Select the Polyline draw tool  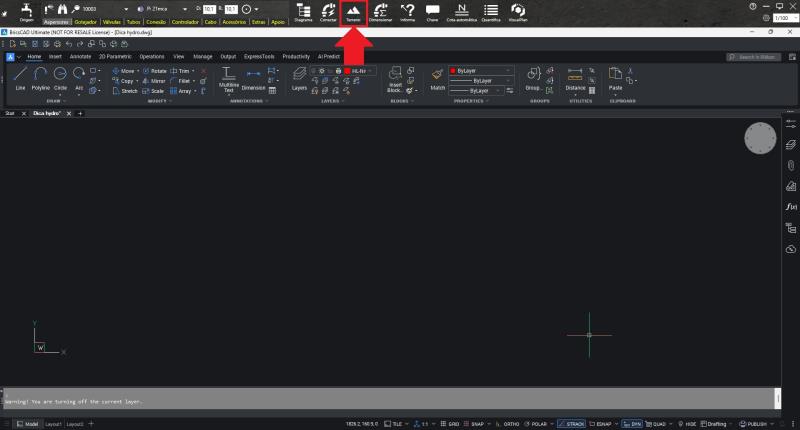[x=40, y=78]
